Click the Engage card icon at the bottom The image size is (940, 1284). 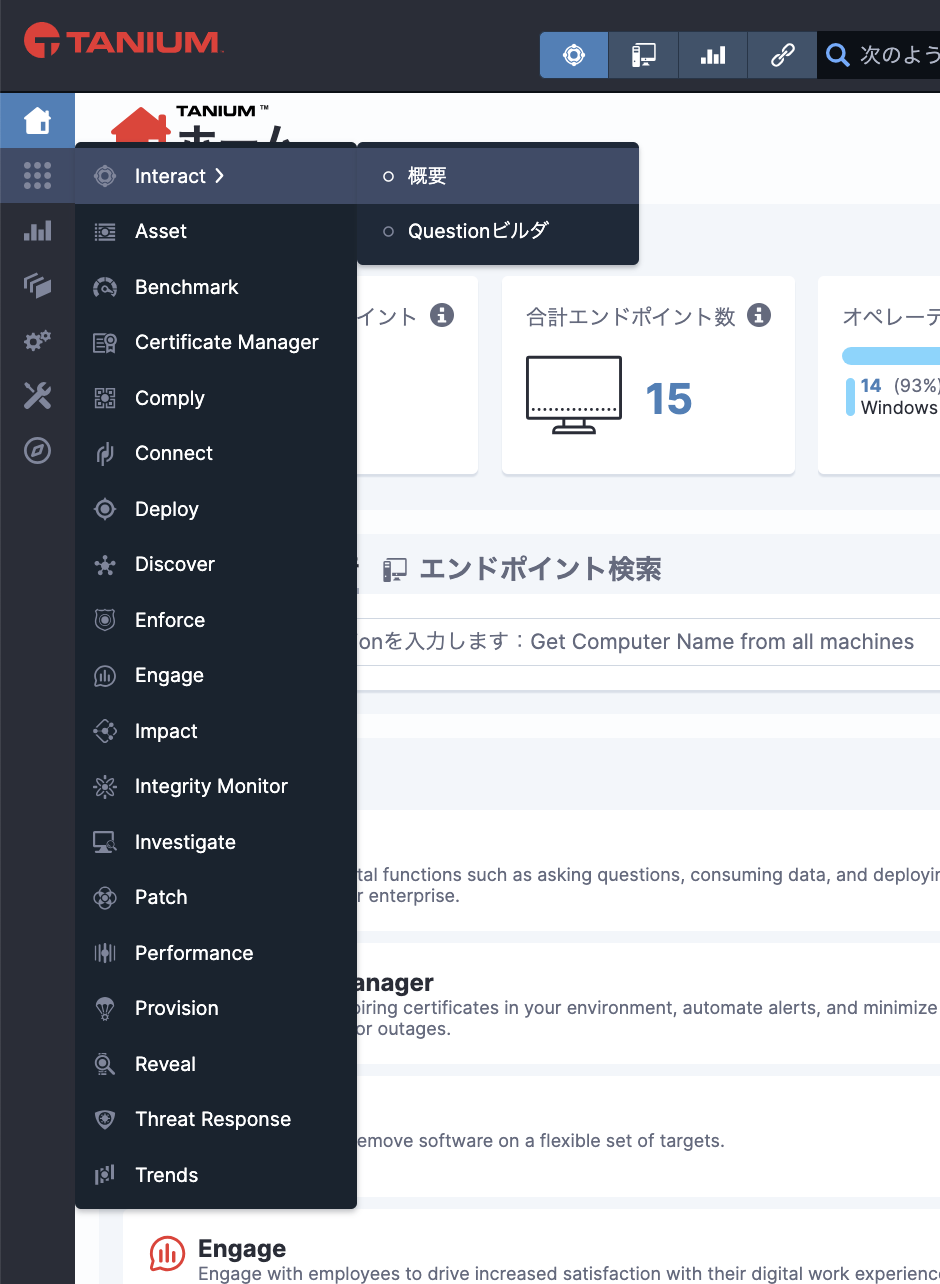(x=167, y=1254)
